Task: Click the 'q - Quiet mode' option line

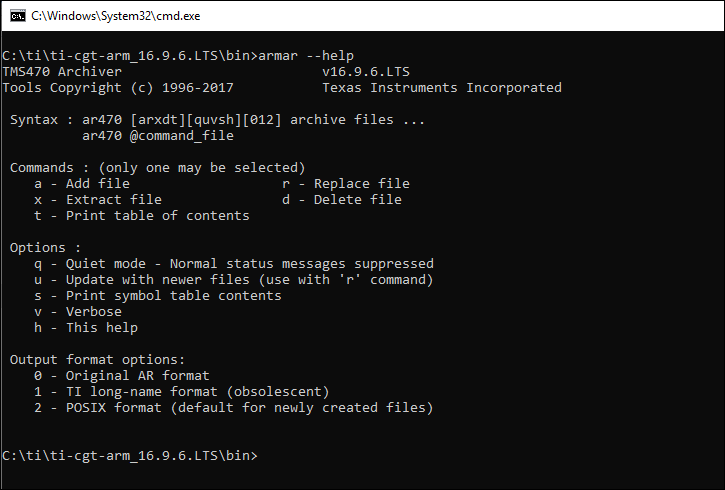Action: [234, 264]
